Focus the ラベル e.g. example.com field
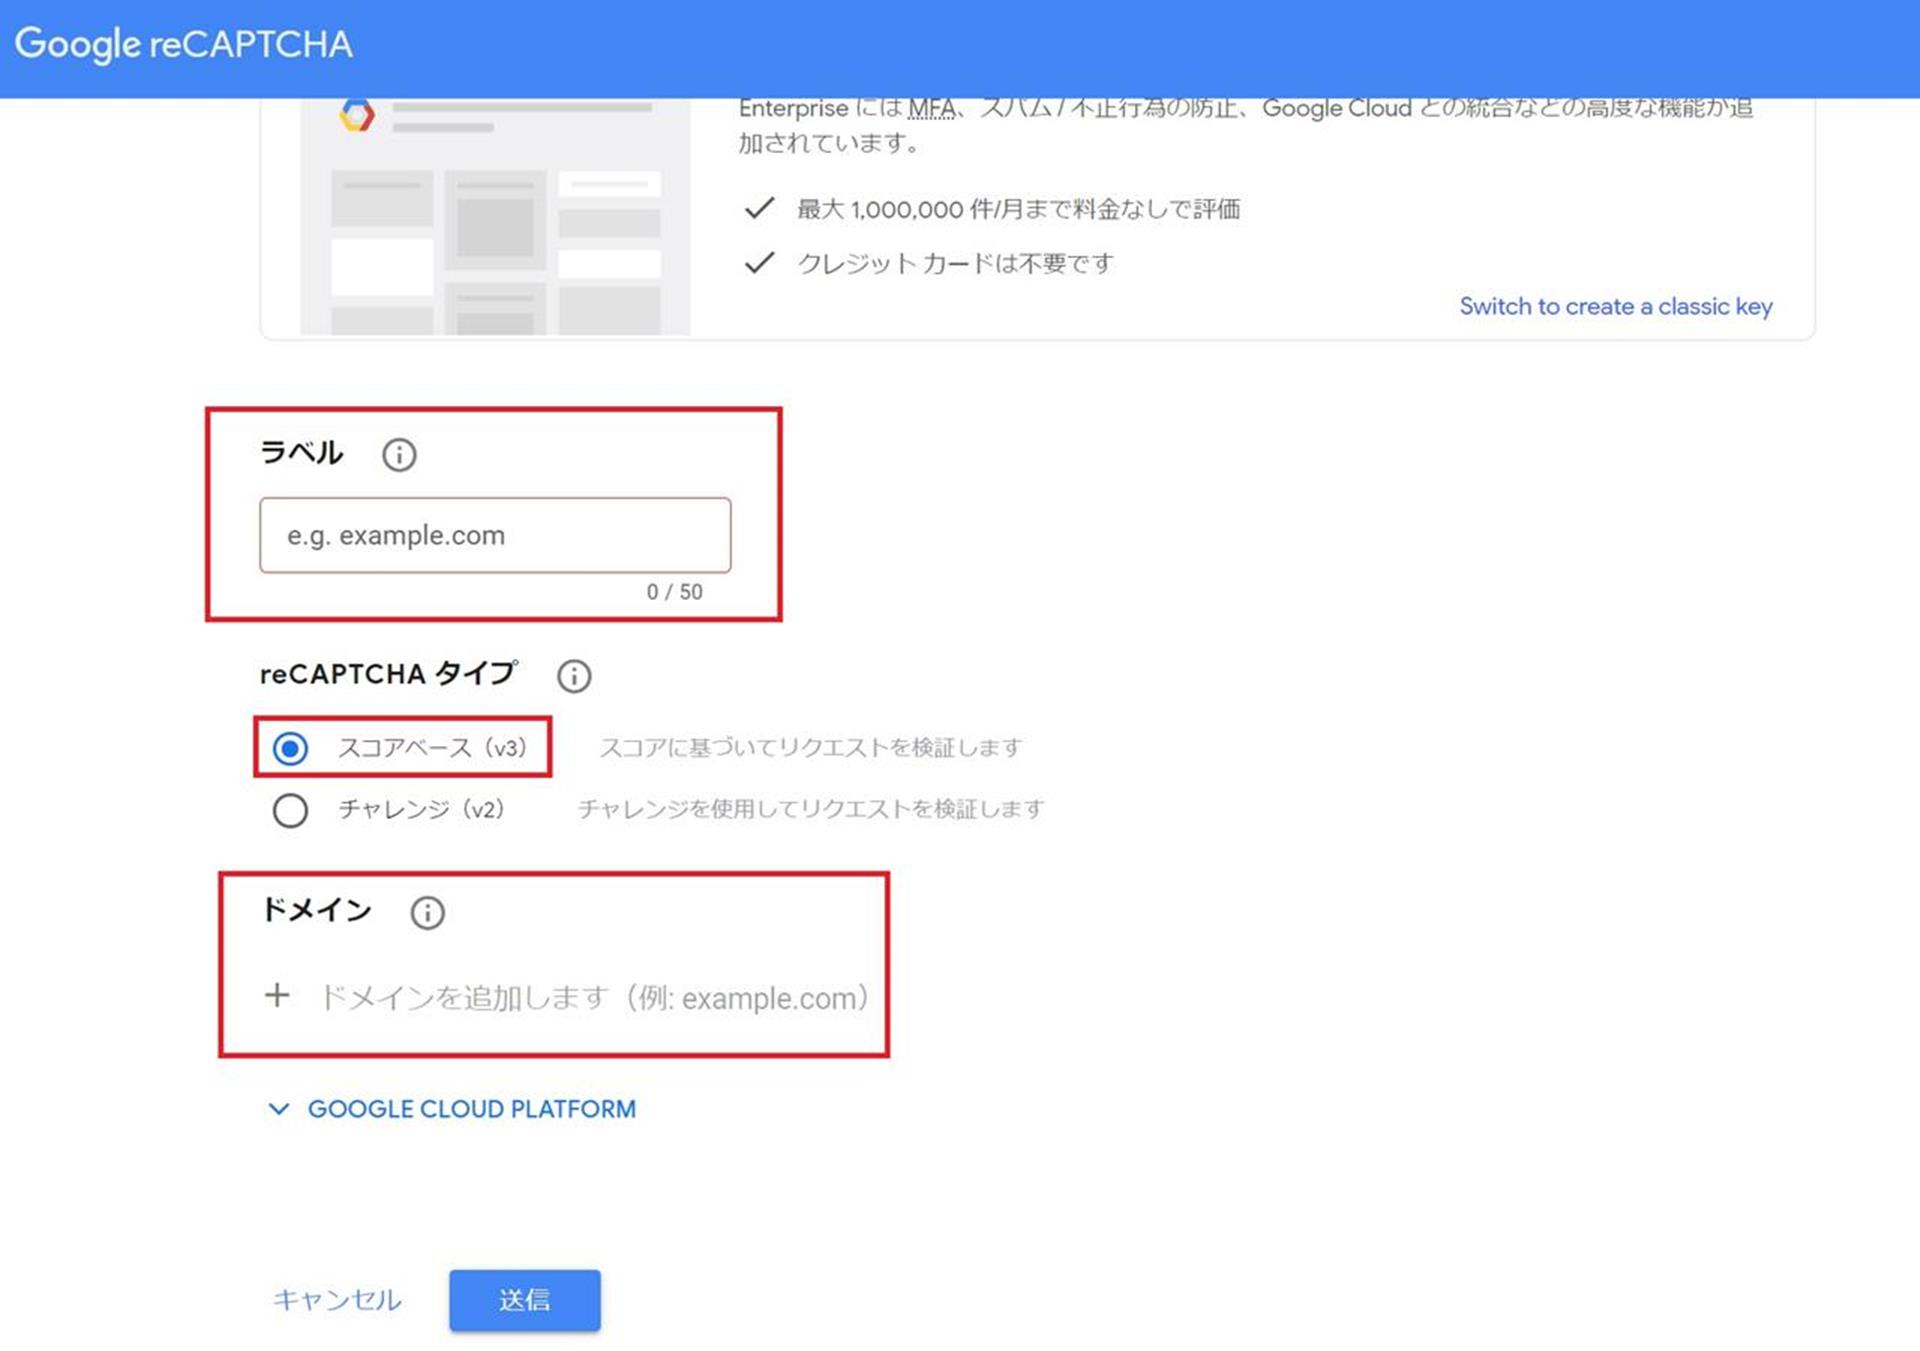 coord(495,536)
